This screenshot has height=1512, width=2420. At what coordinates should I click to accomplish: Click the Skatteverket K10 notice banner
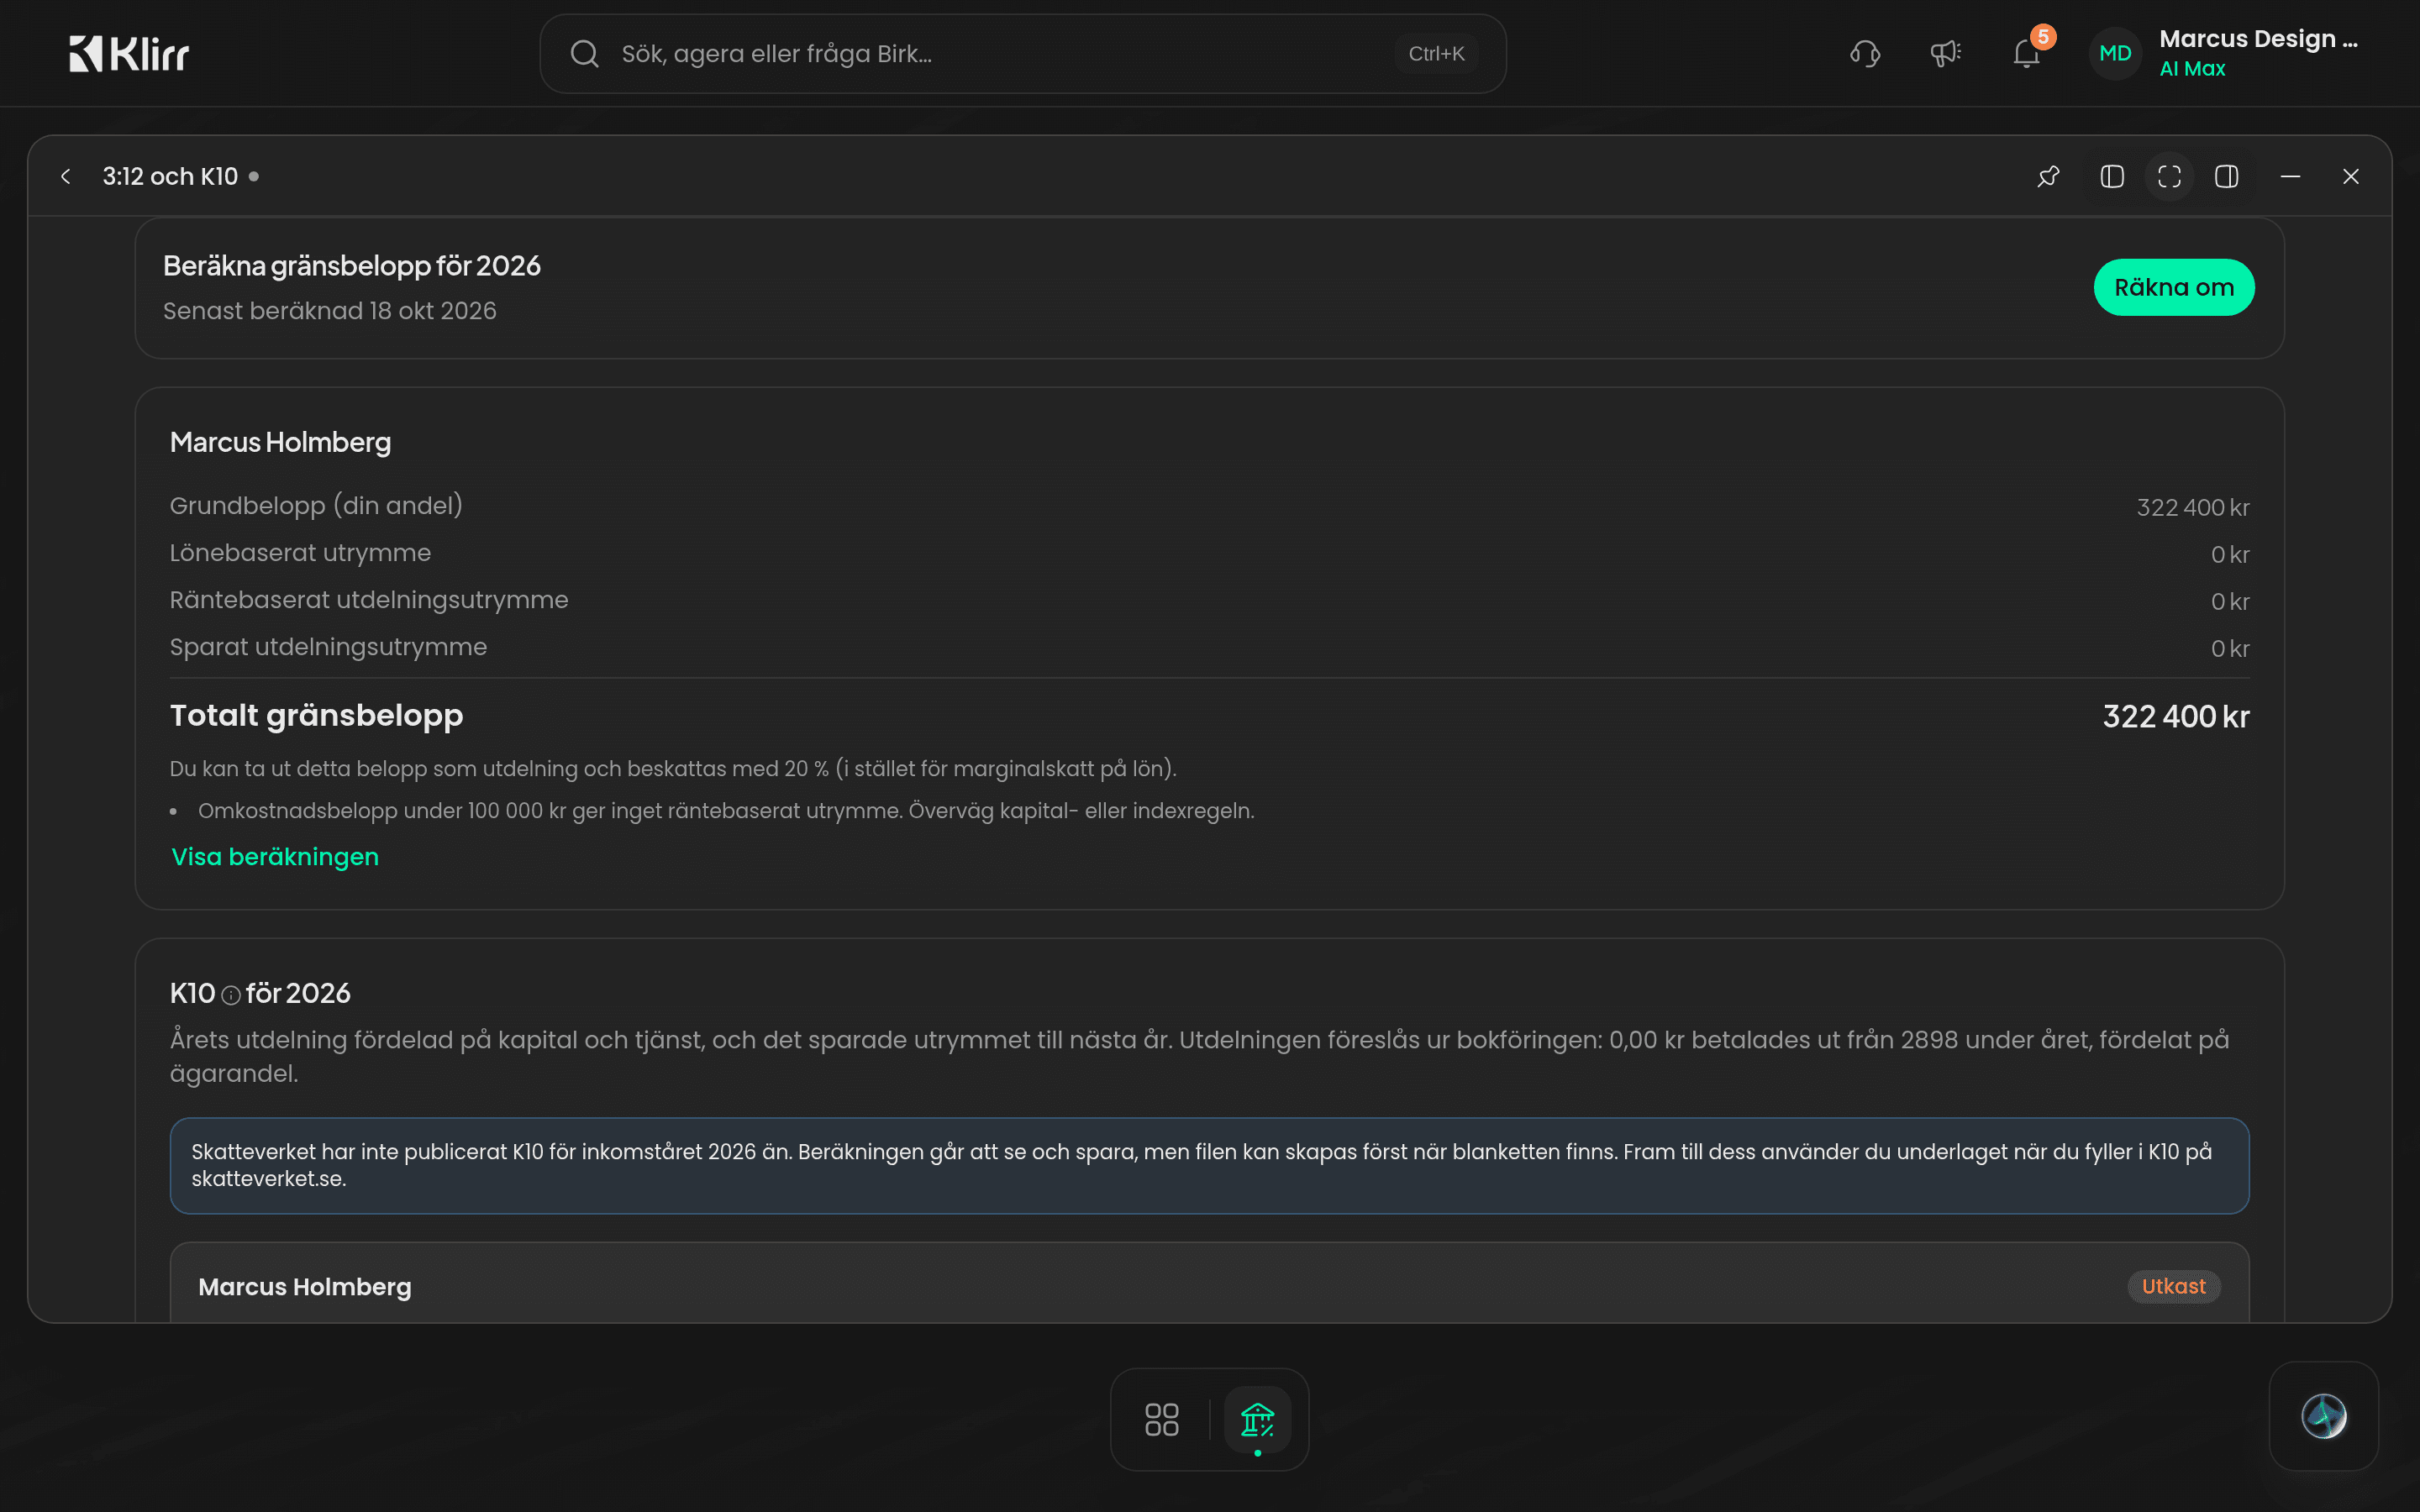[x=1209, y=1166]
